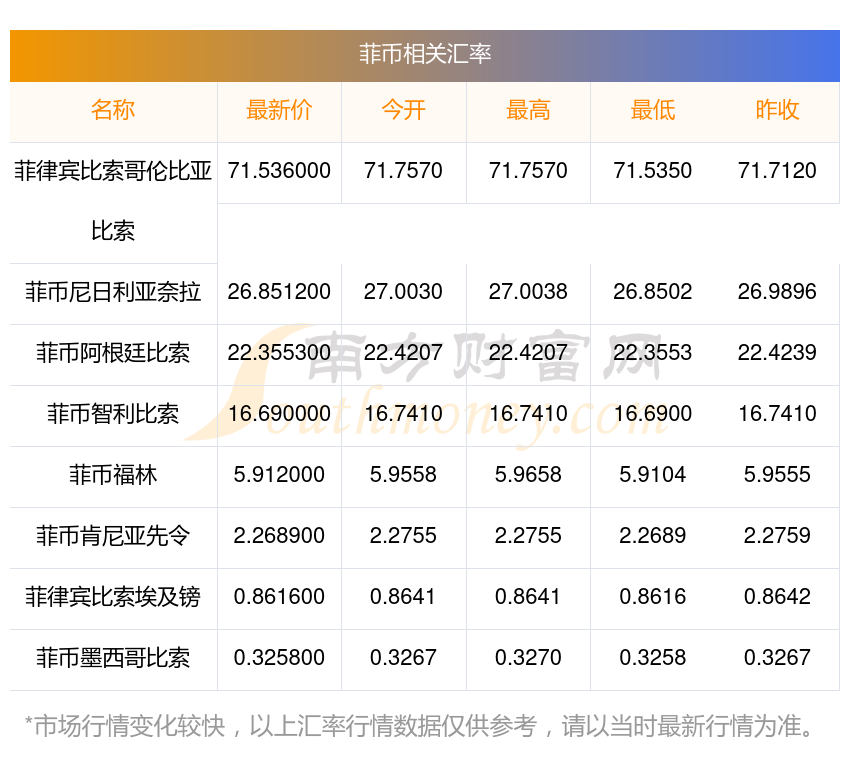Select latest price 5.912000
Viewport: 850px width, 757px height.
[279, 475]
